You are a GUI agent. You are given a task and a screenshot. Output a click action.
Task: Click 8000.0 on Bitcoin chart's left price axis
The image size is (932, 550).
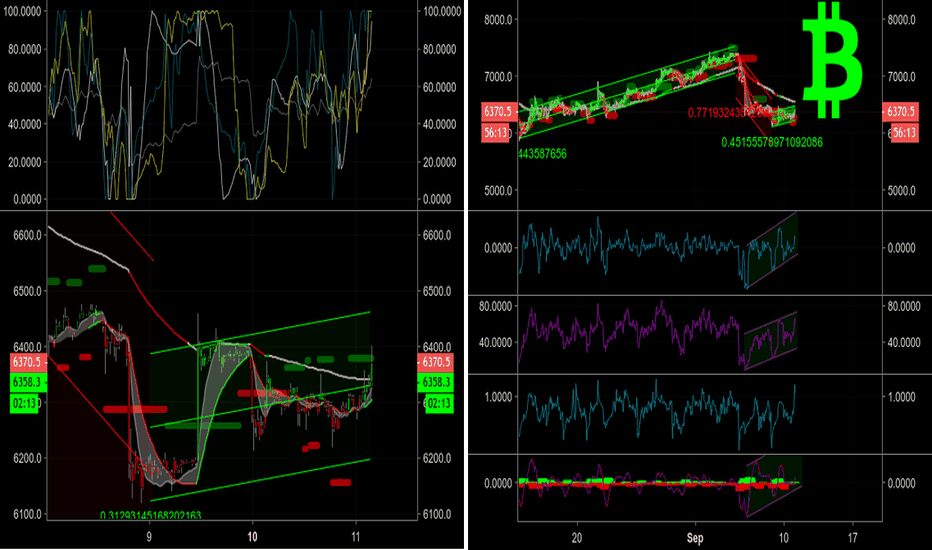pos(498,20)
